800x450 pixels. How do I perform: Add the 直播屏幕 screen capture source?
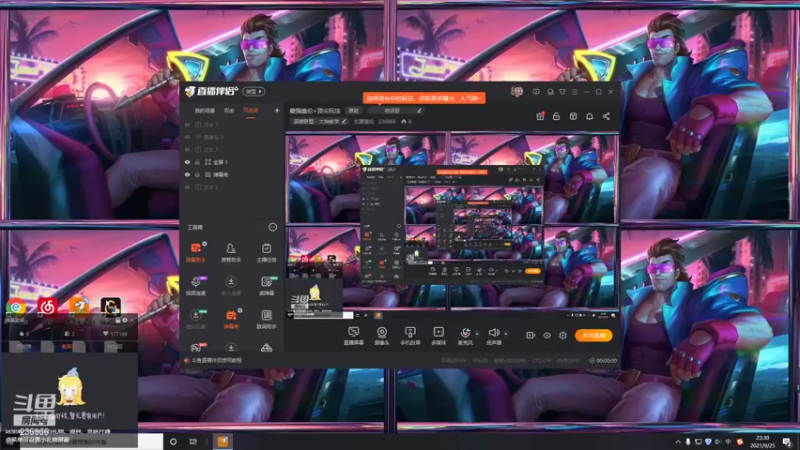[x=353, y=336]
